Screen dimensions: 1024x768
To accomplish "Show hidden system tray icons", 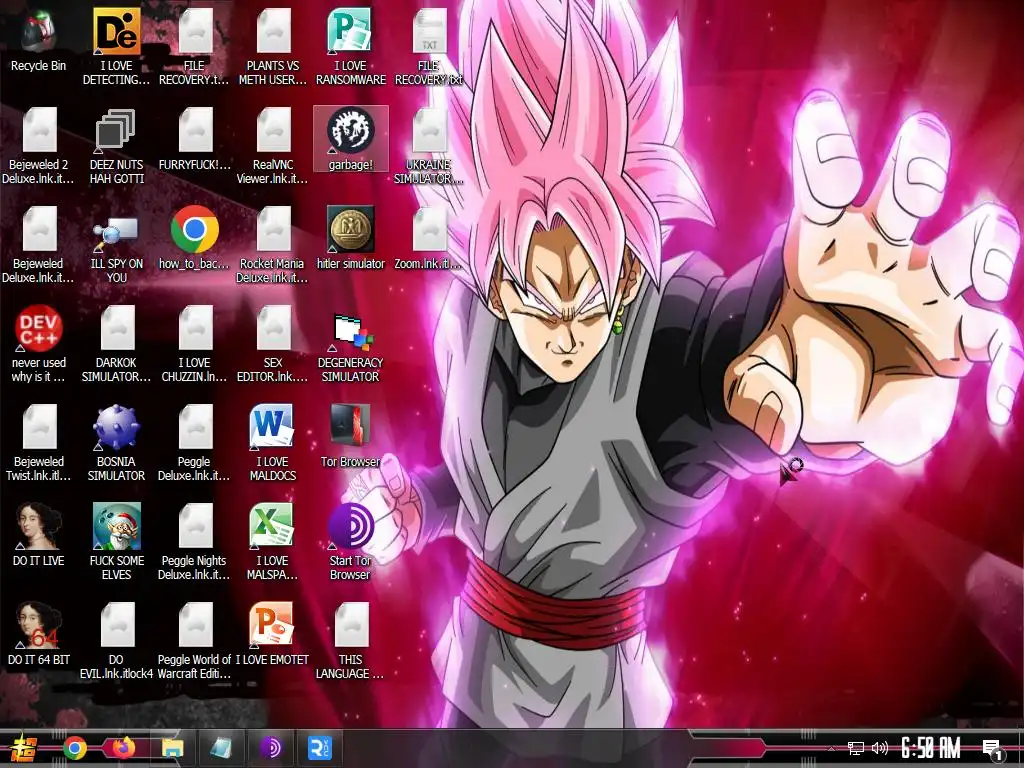I will click(831, 748).
